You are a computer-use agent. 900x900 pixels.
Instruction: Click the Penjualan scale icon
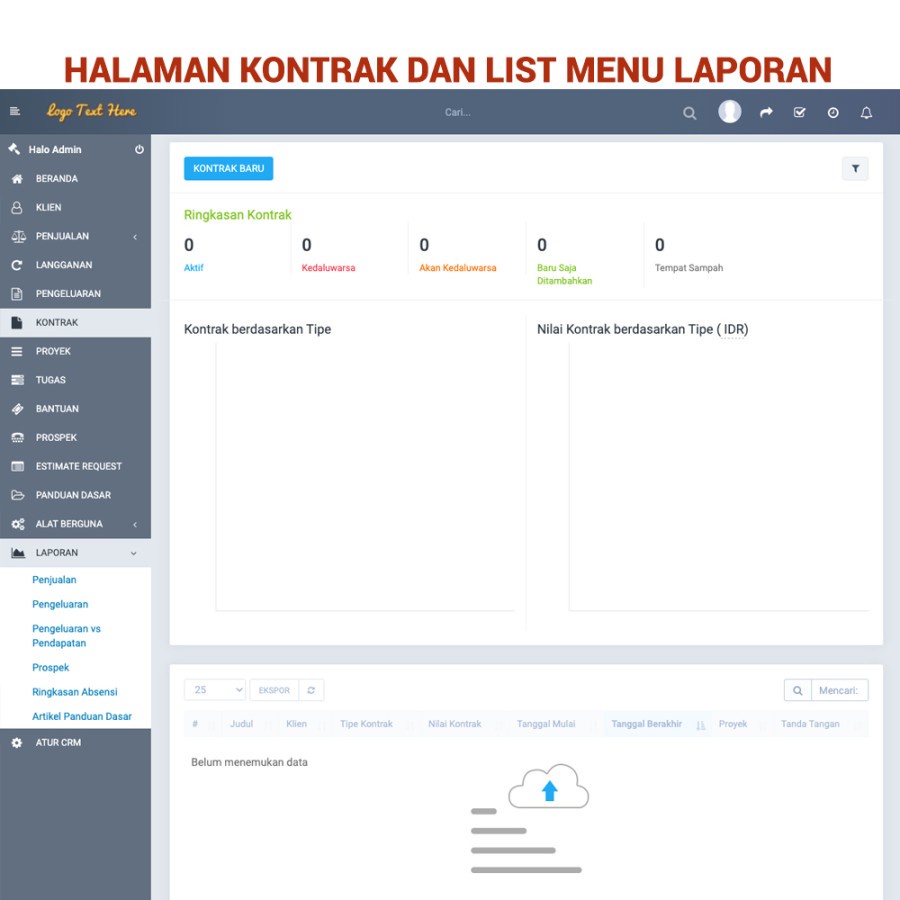pyautogui.click(x=18, y=236)
